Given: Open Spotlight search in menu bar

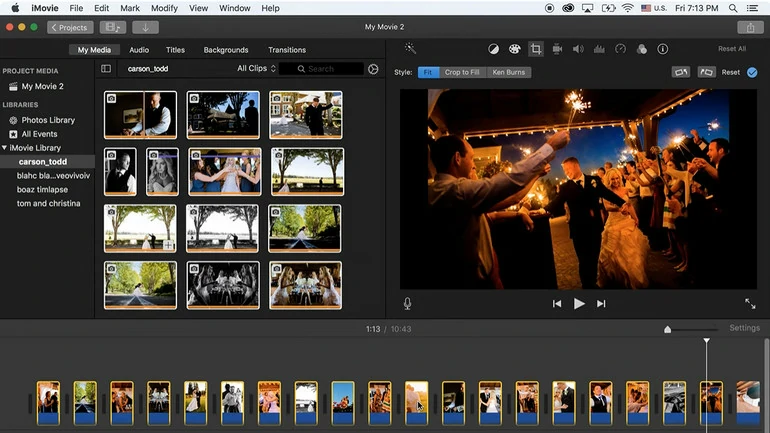Looking at the screenshot, I should [x=733, y=8].
